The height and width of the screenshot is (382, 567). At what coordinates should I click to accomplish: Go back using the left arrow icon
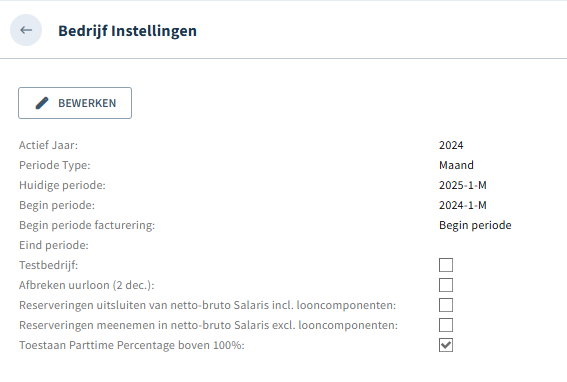tap(26, 30)
